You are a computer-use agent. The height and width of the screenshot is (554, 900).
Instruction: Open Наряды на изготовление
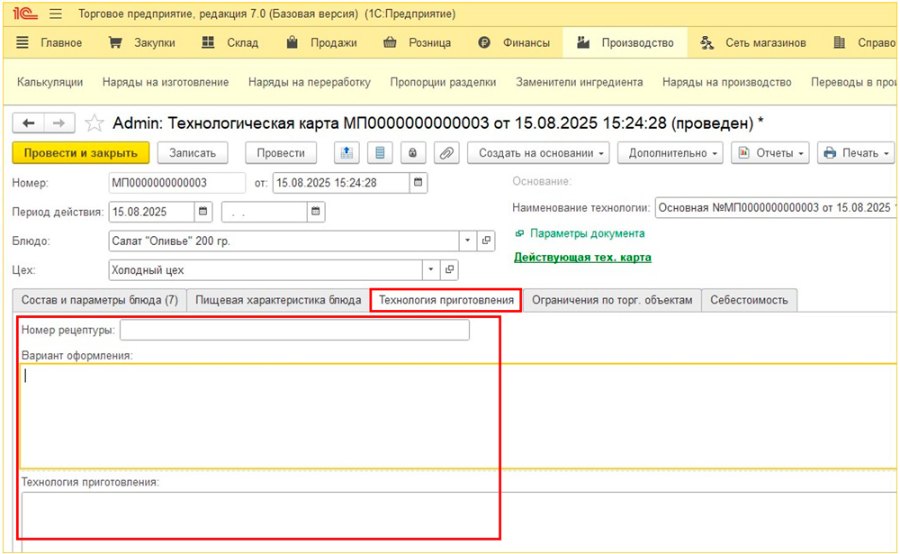click(x=165, y=82)
